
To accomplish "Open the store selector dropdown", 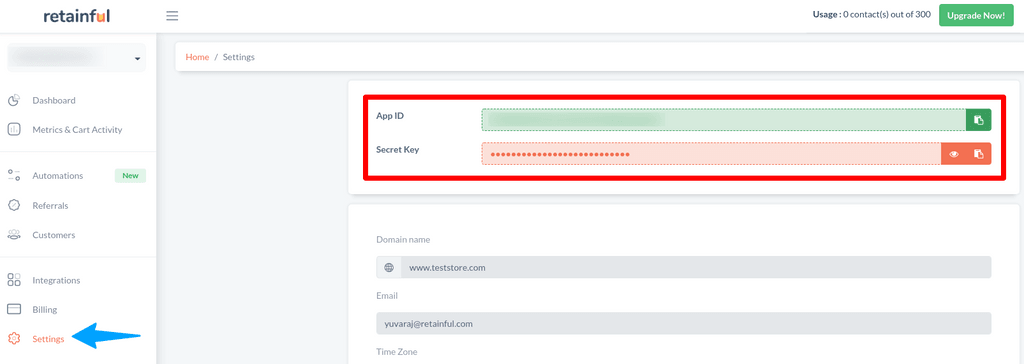I will pos(76,58).
